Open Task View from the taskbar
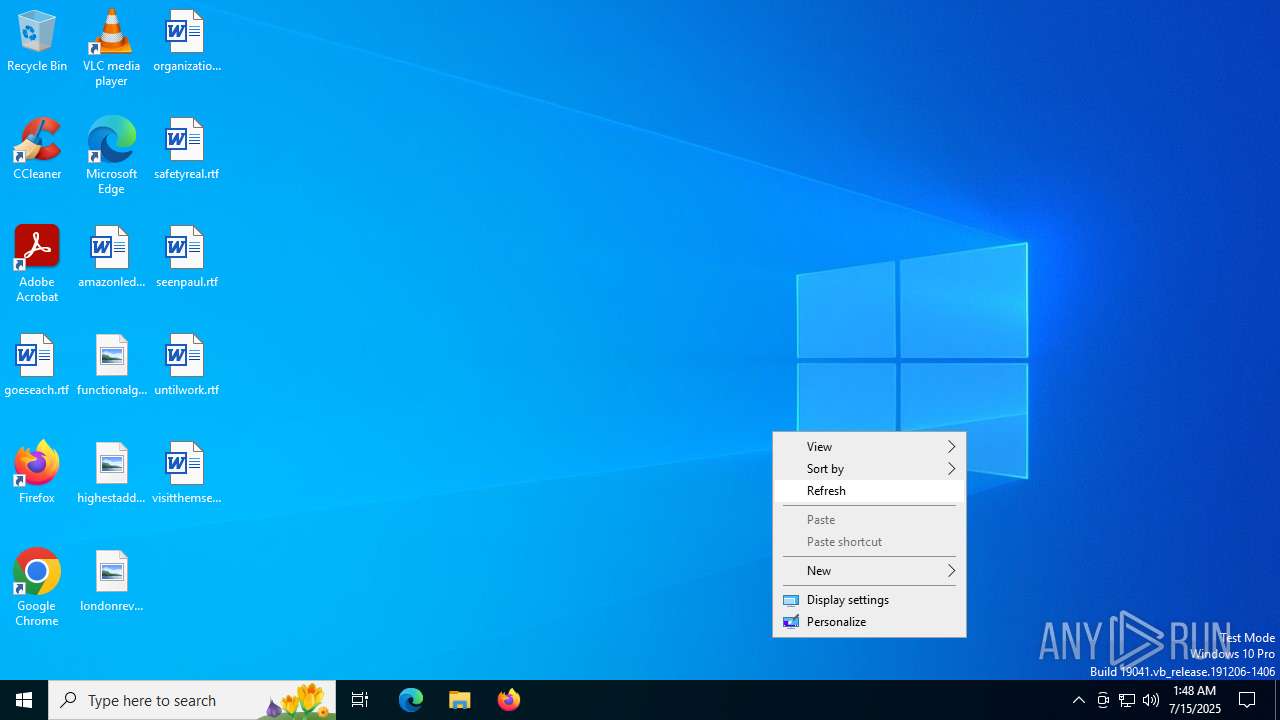The height and width of the screenshot is (720, 1280). coord(360,700)
